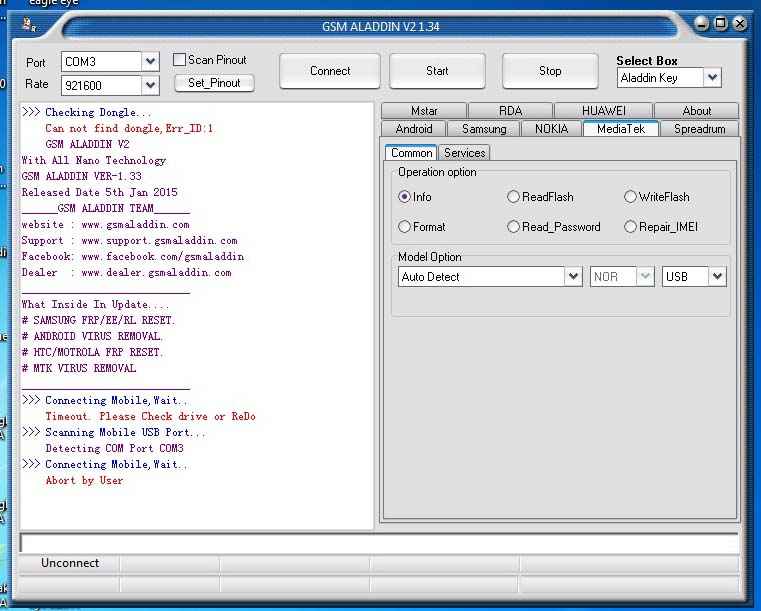Switch to the Samsung tab
This screenshot has width=761, height=611.
point(484,129)
